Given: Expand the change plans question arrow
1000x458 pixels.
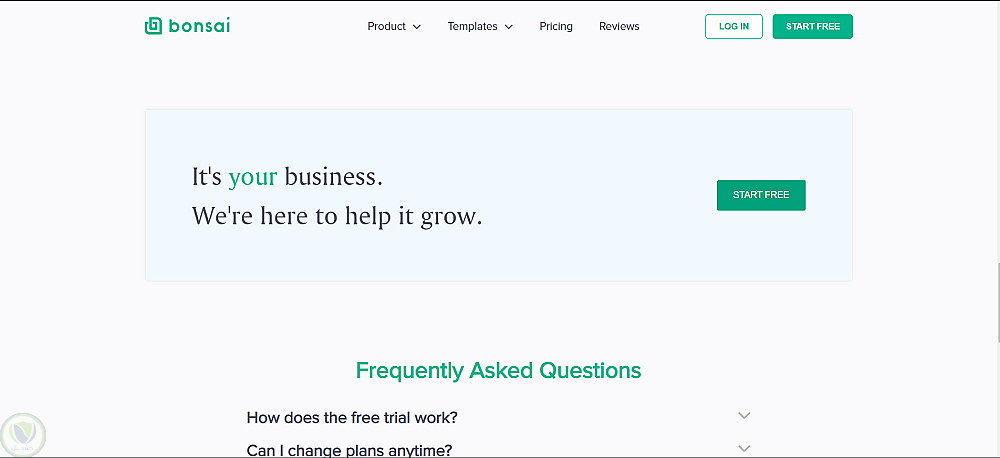Looking at the screenshot, I should pyautogui.click(x=744, y=448).
